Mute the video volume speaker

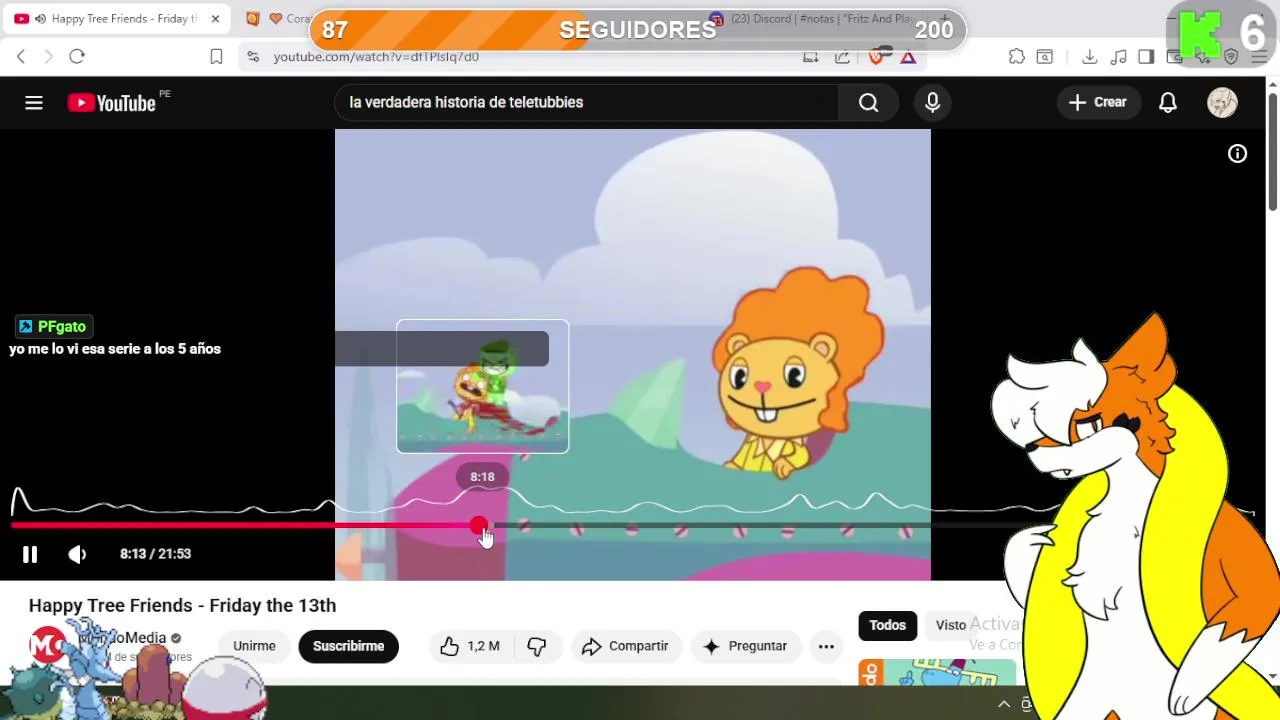77,554
